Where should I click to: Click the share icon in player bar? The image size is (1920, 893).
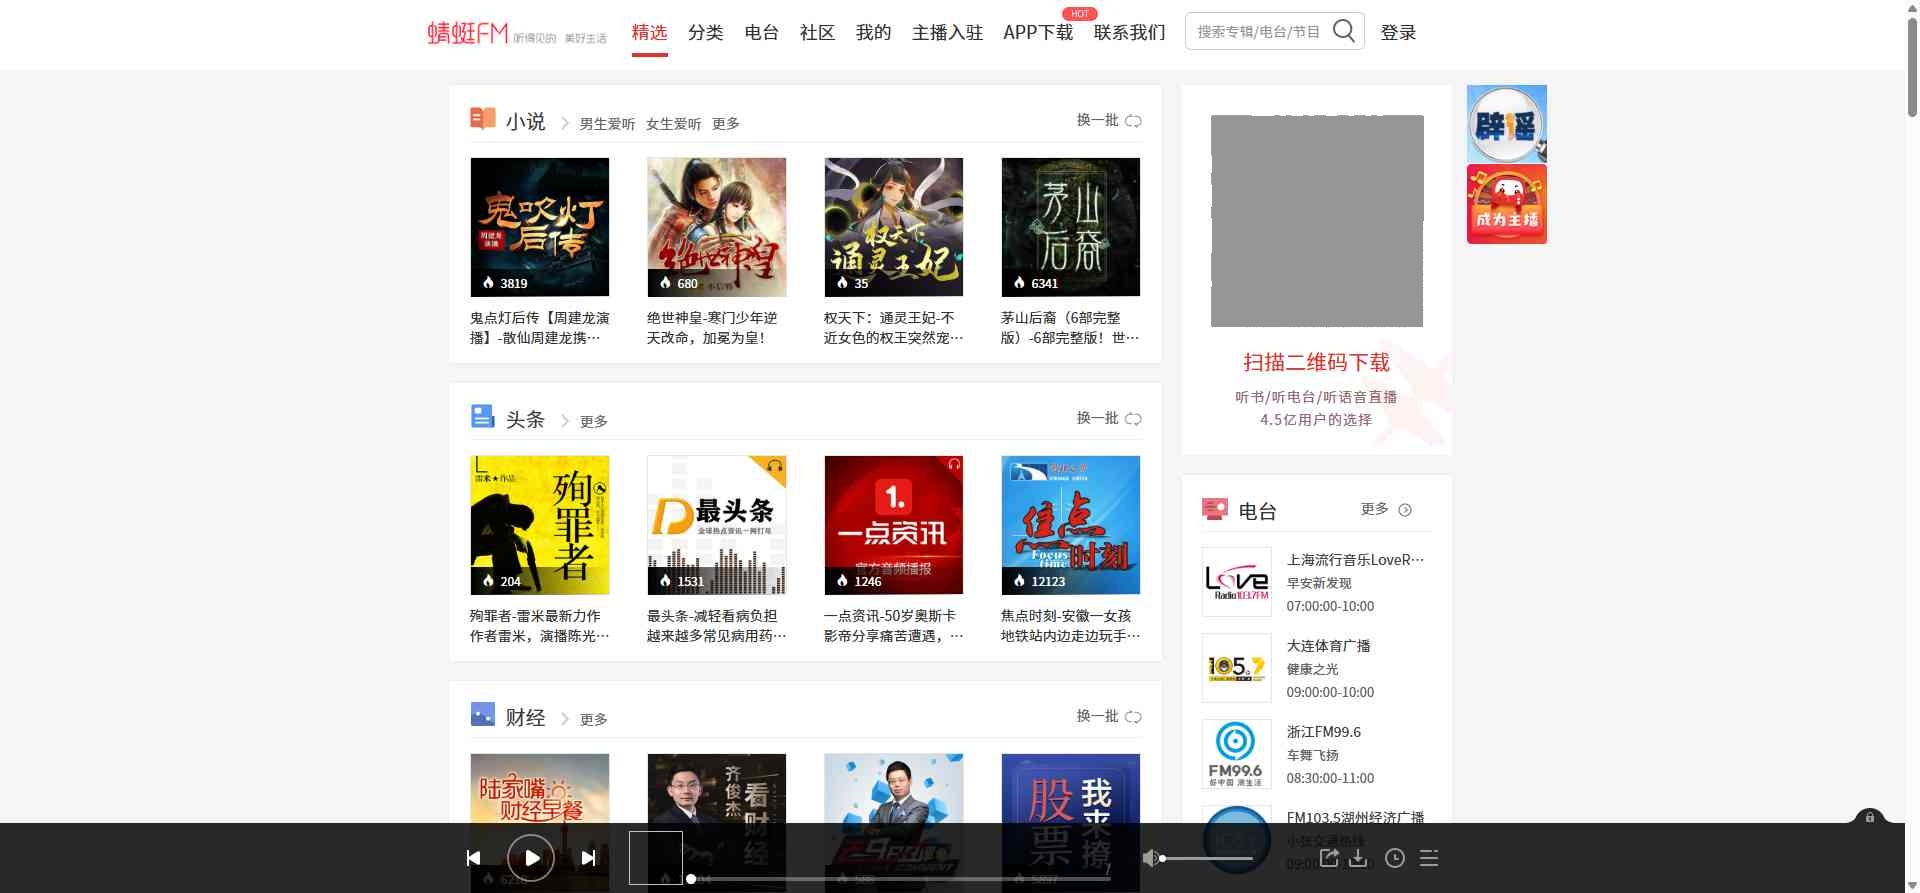point(1329,858)
